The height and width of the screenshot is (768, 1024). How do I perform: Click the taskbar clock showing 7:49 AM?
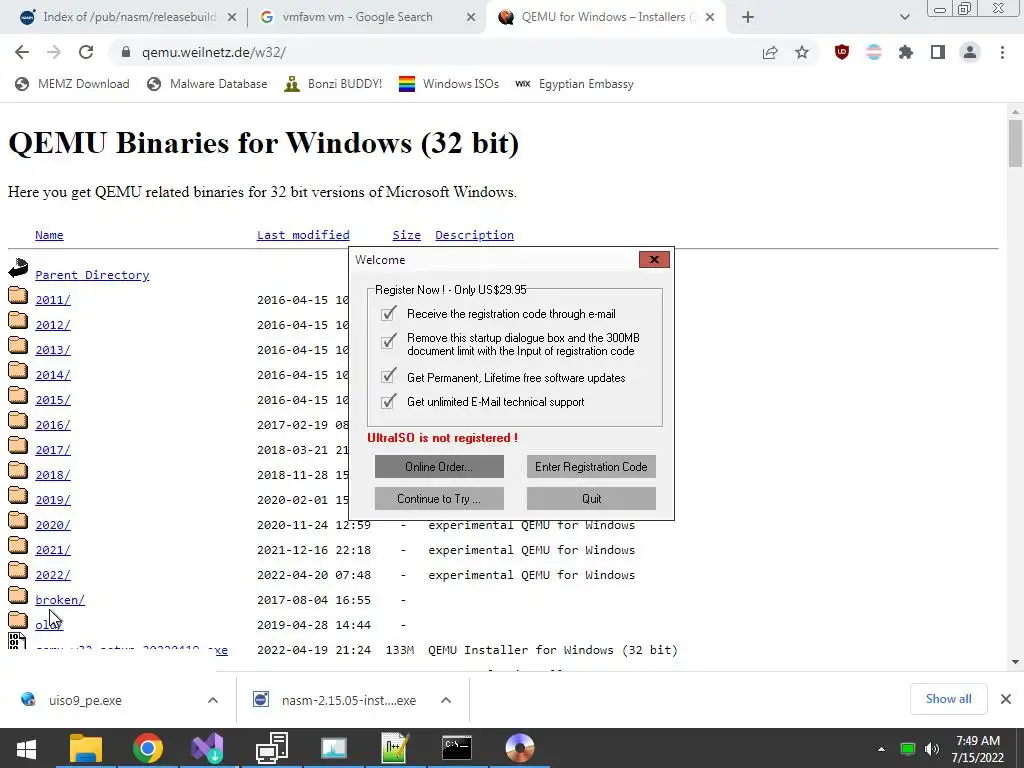pyautogui.click(x=978, y=749)
